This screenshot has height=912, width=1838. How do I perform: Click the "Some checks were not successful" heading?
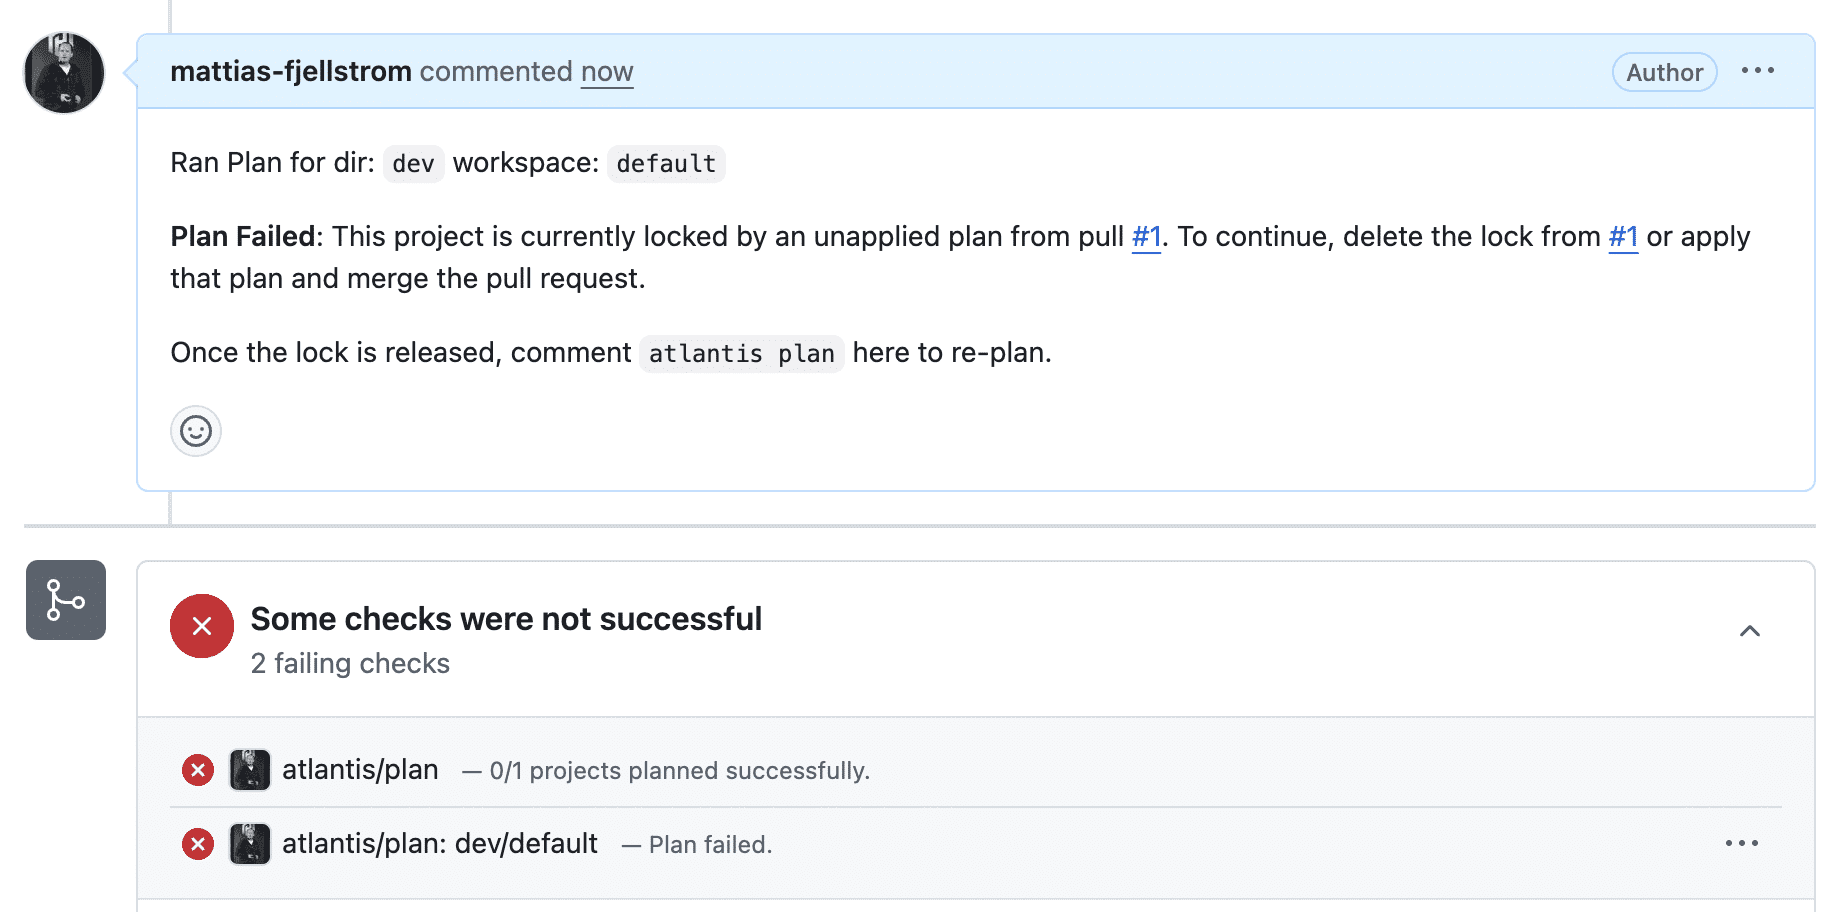point(506,619)
